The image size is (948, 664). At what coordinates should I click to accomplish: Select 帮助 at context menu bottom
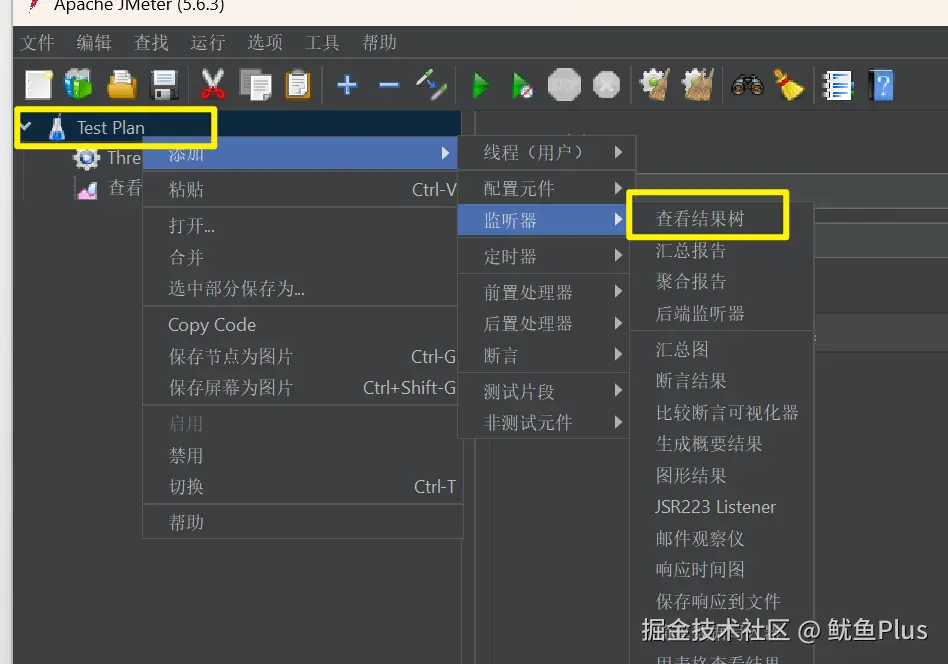coord(302,522)
